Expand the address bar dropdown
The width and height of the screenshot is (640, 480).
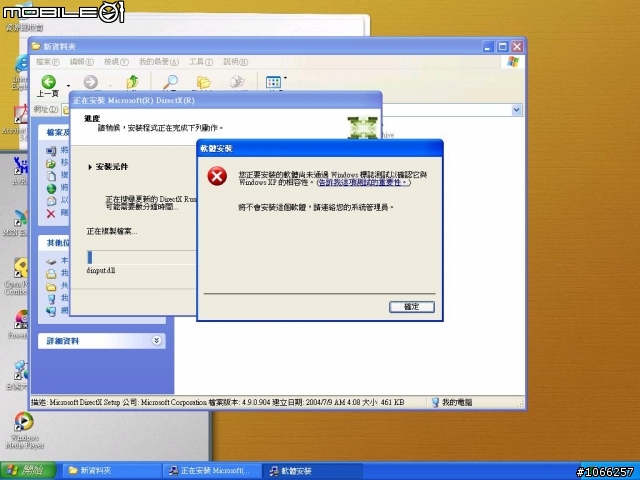[x=516, y=110]
